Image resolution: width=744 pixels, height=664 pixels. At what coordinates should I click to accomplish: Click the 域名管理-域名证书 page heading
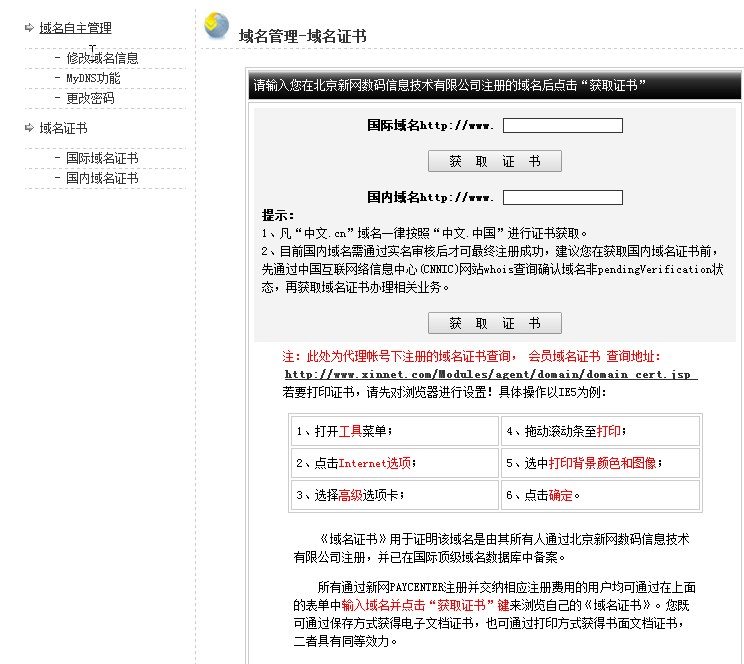[x=302, y=36]
